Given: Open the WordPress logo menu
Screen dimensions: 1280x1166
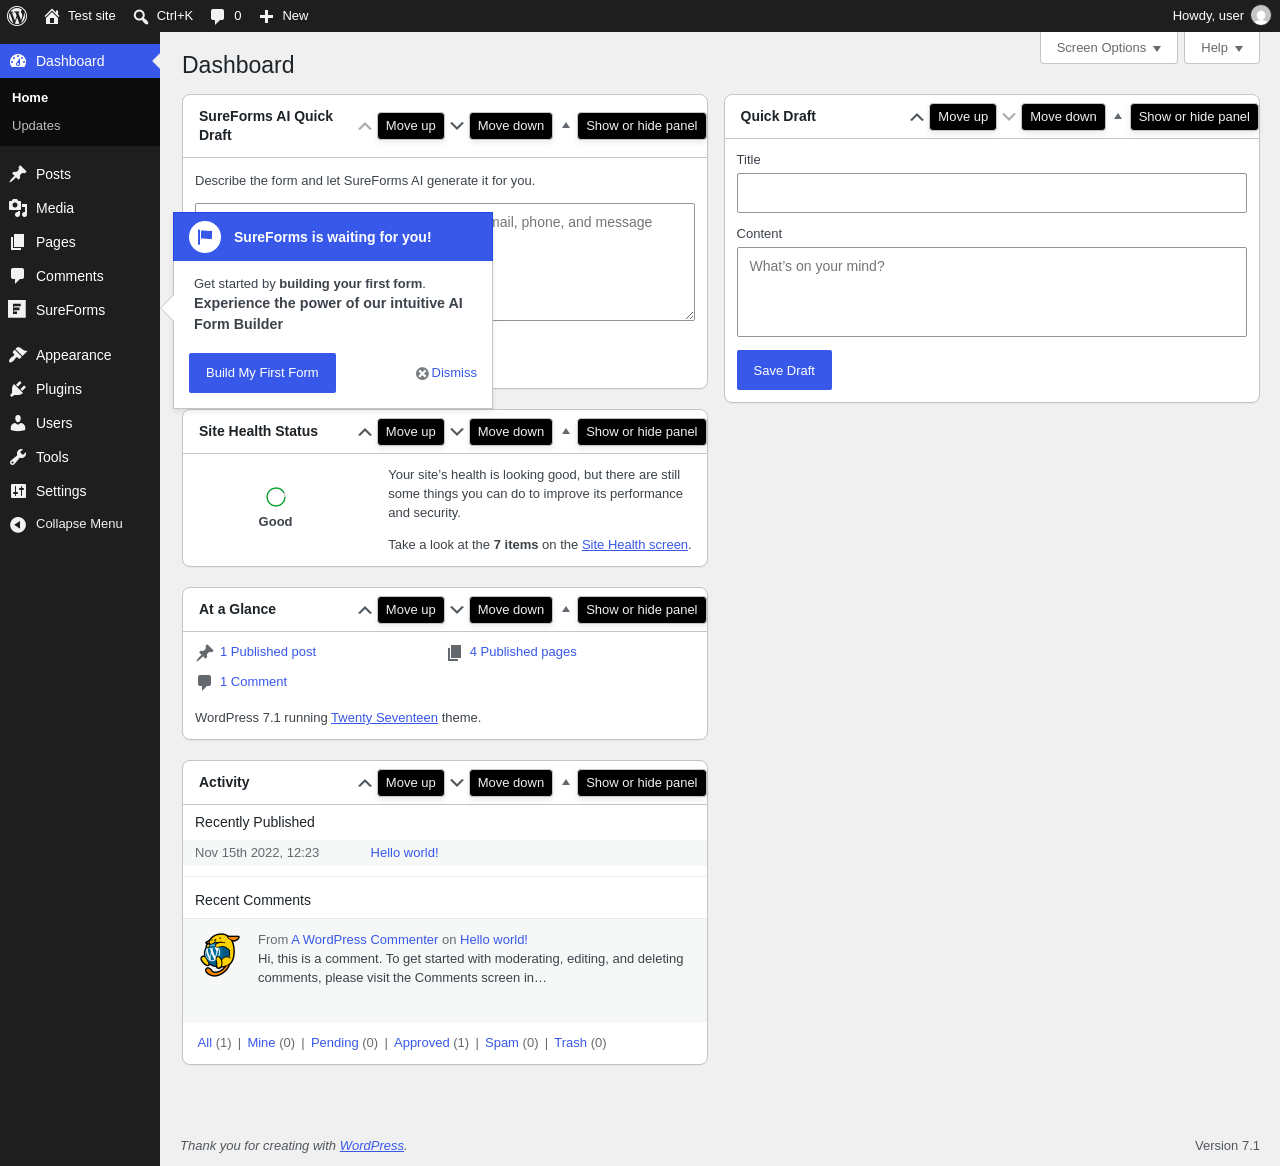Looking at the screenshot, I should [x=17, y=16].
